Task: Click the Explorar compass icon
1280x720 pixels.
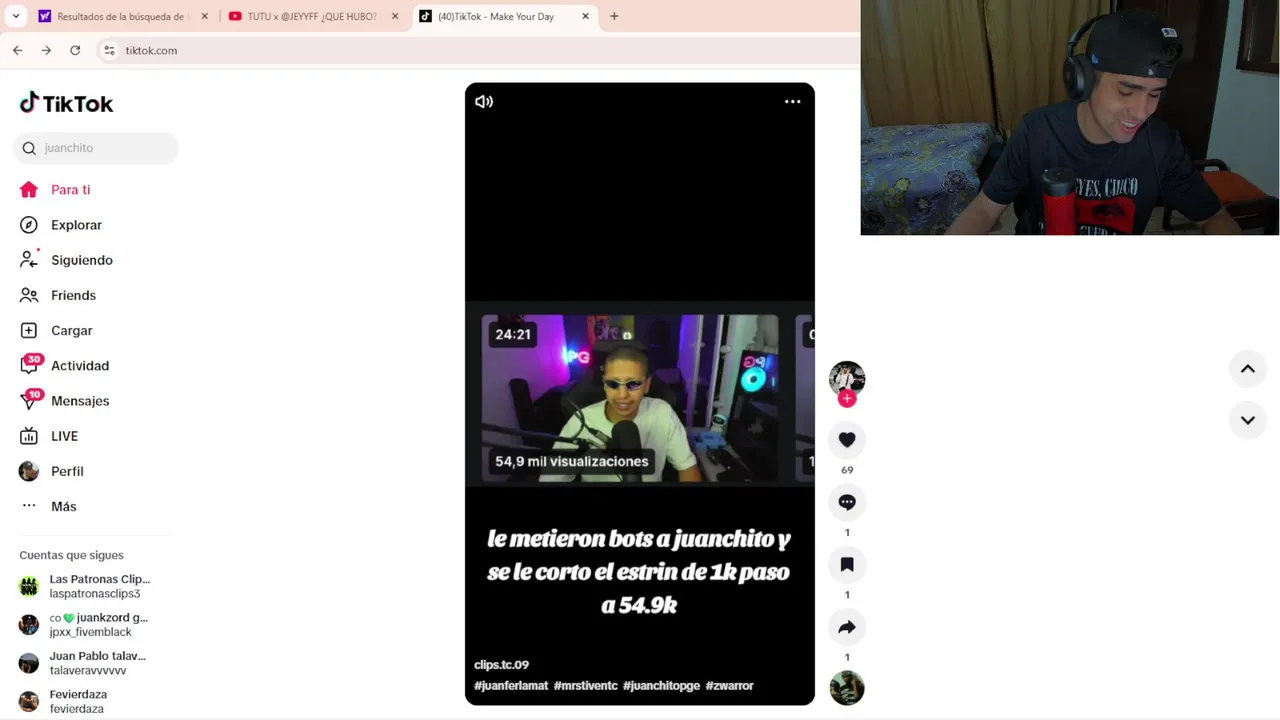Action: click(x=29, y=225)
